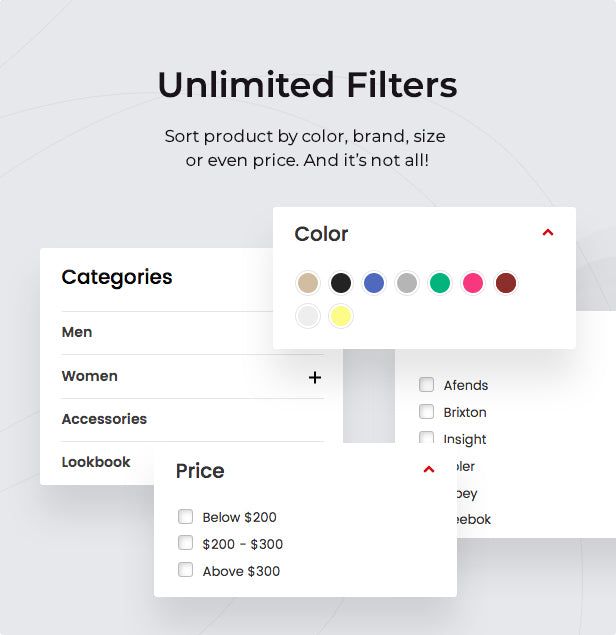Select the dark red color swatch
616x635 pixels.
506,283
